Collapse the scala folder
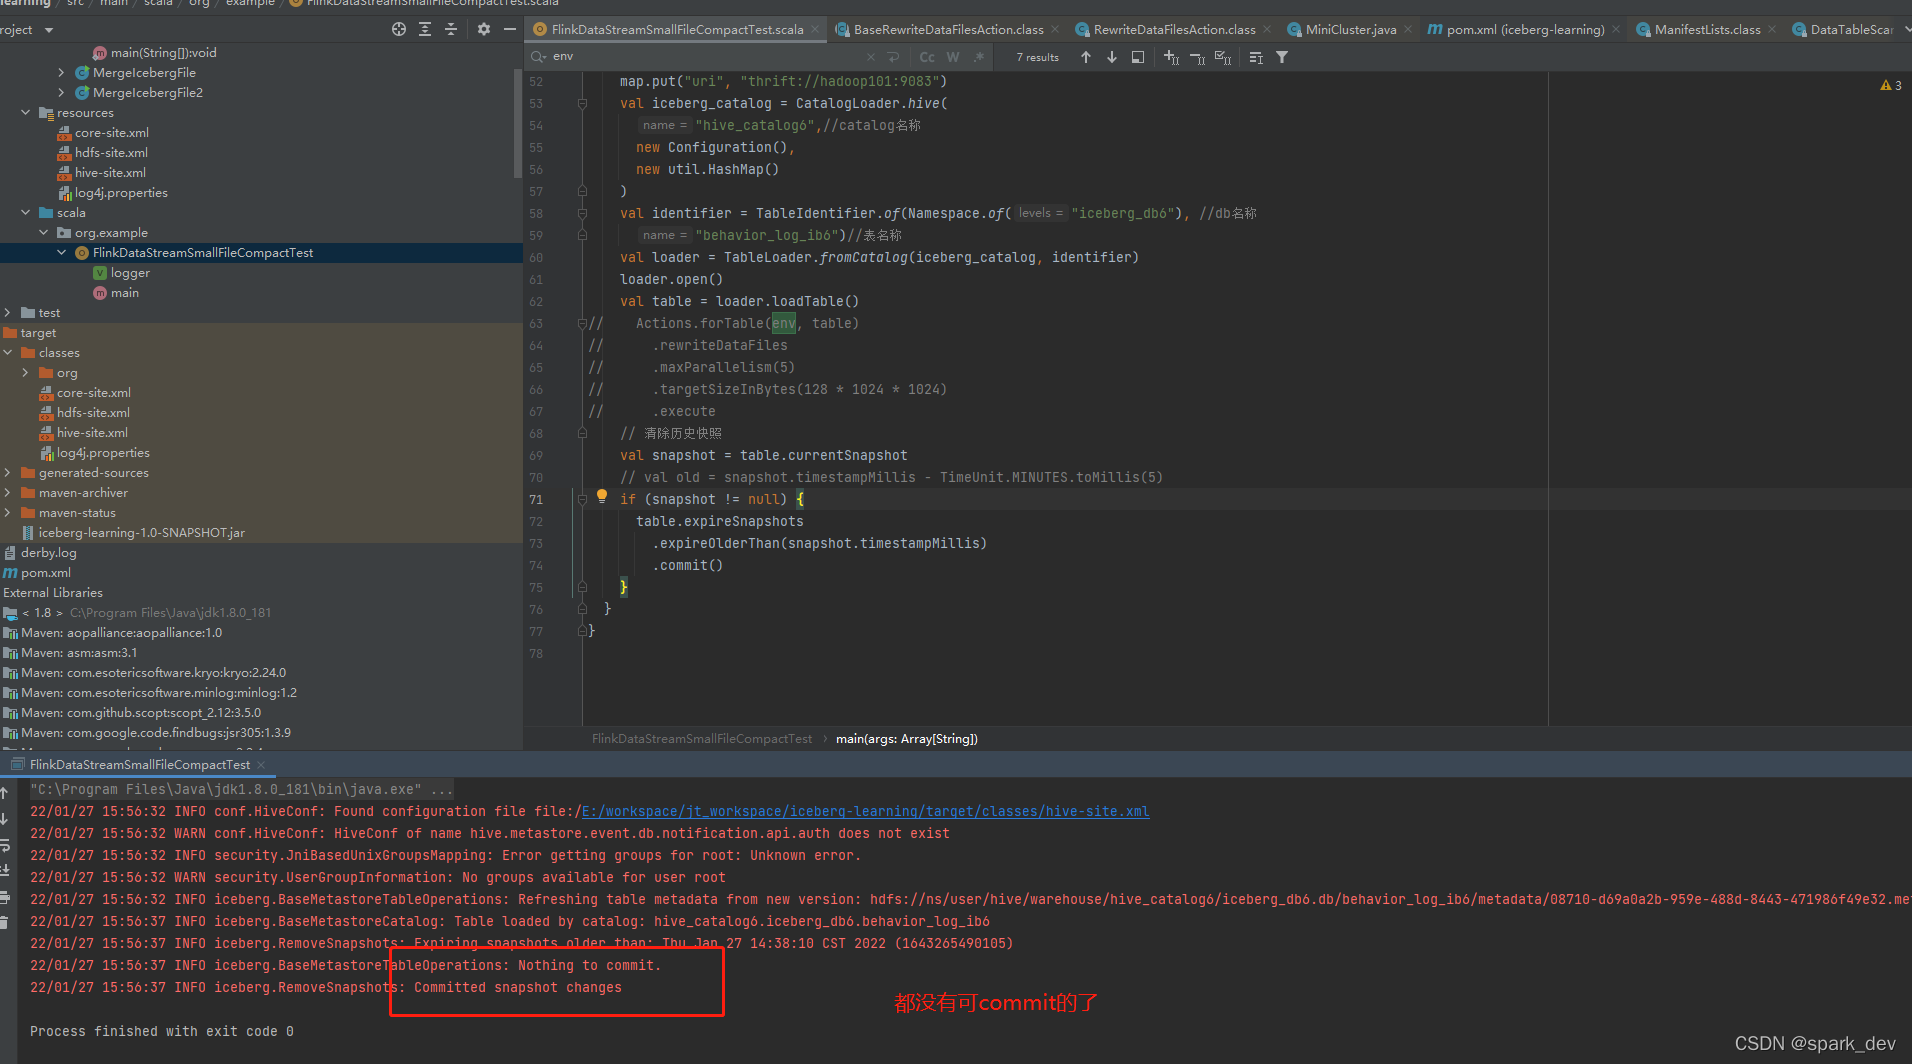The image size is (1912, 1064). (26, 212)
